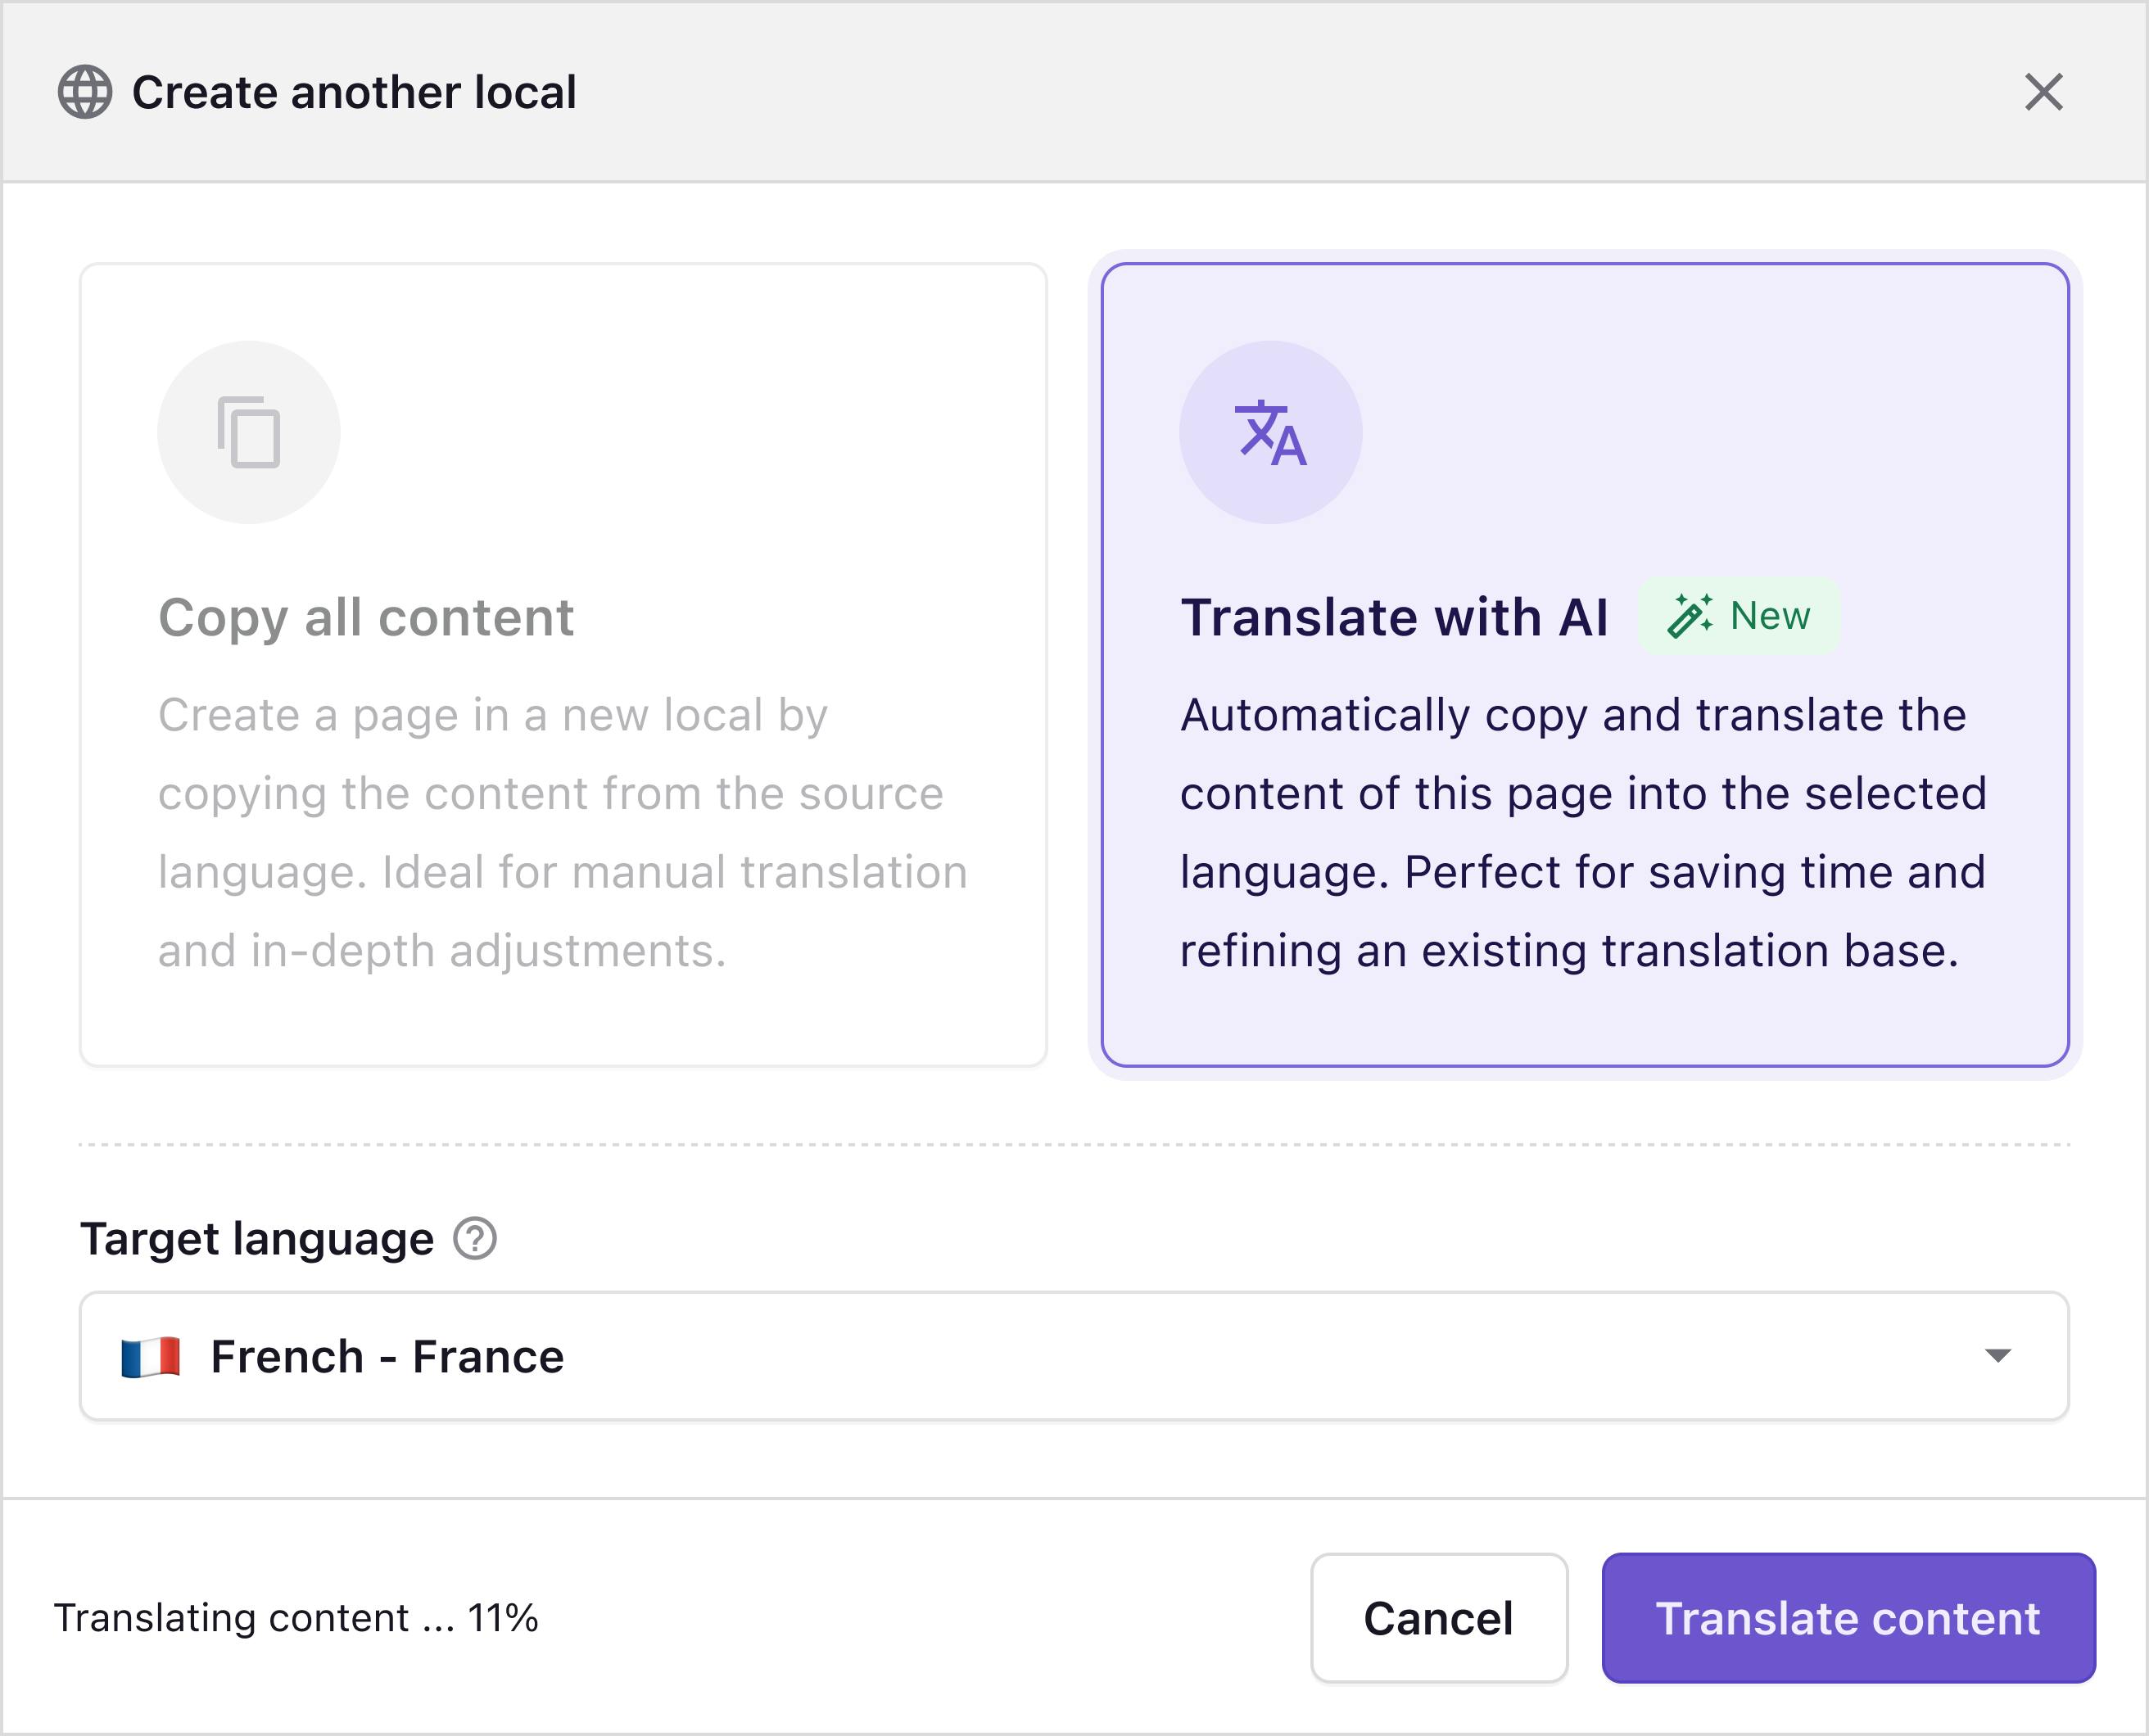The width and height of the screenshot is (2149, 1736).
Task: Click the Target language help question icon
Action: [475, 1238]
